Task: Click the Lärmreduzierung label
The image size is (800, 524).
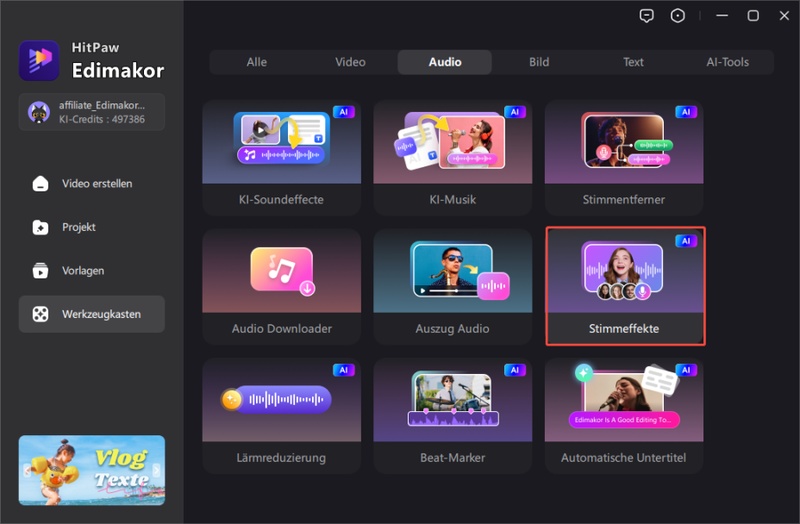Action: click(281, 458)
